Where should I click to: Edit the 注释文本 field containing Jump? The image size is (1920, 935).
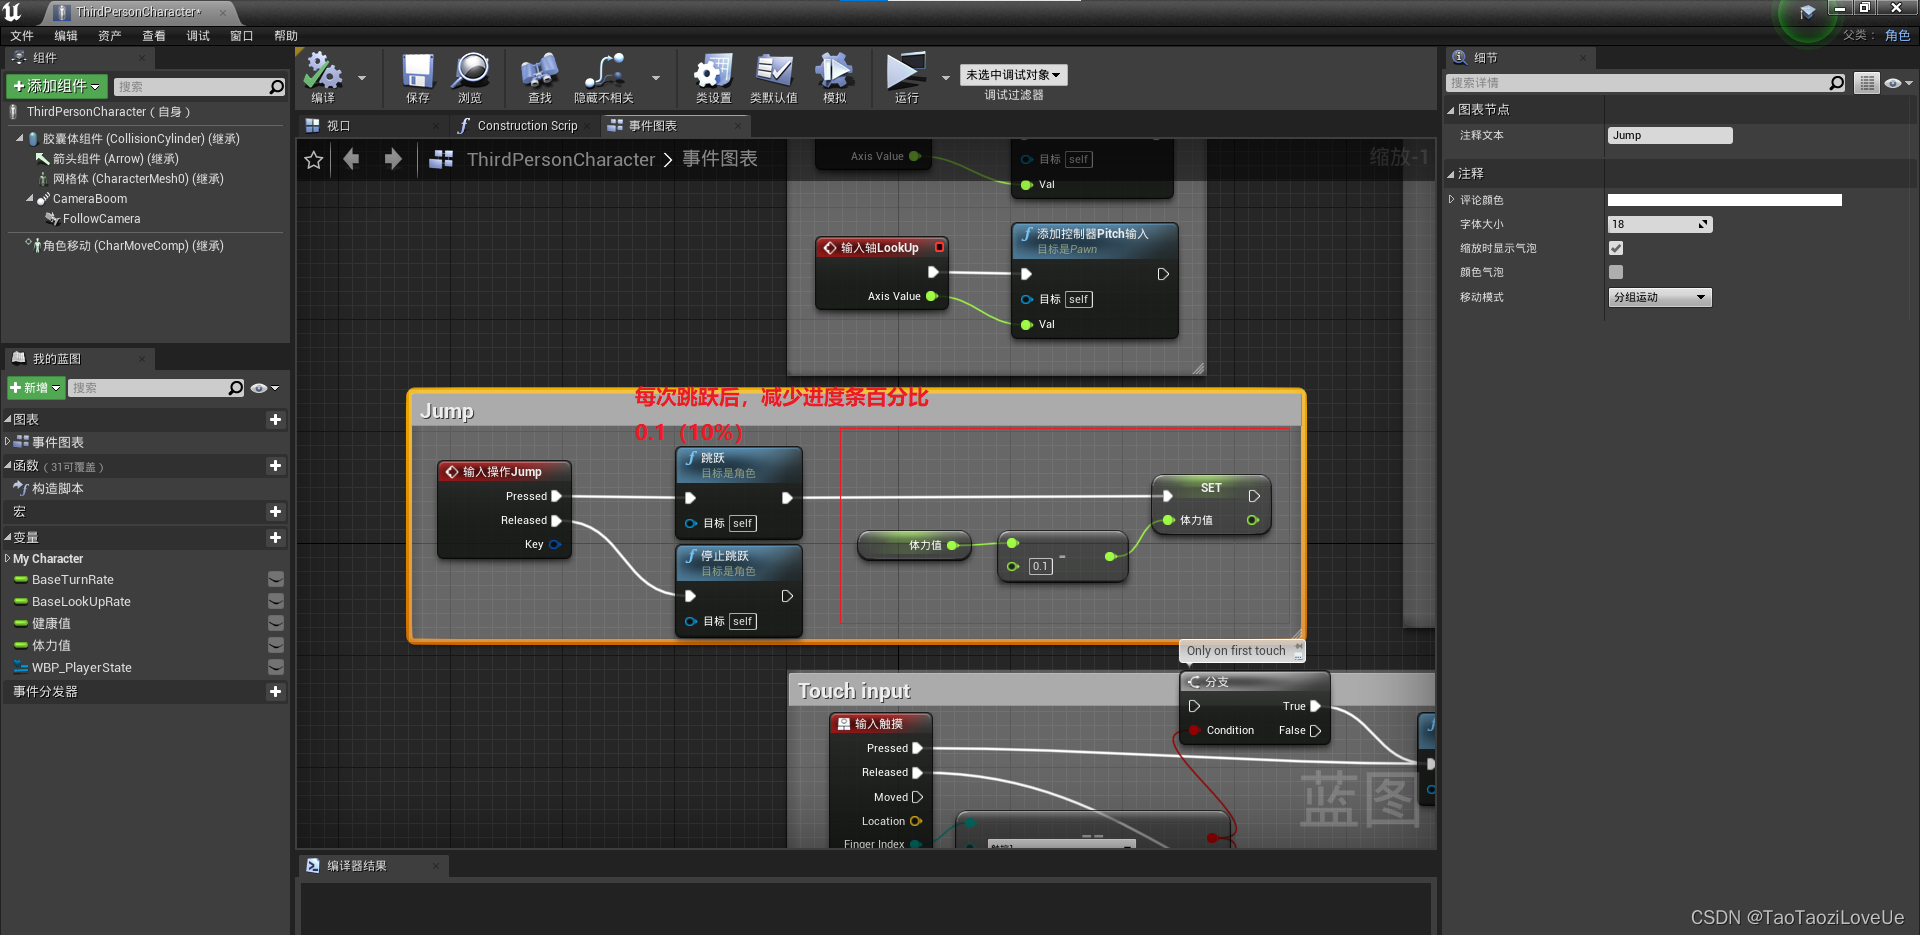(1668, 134)
